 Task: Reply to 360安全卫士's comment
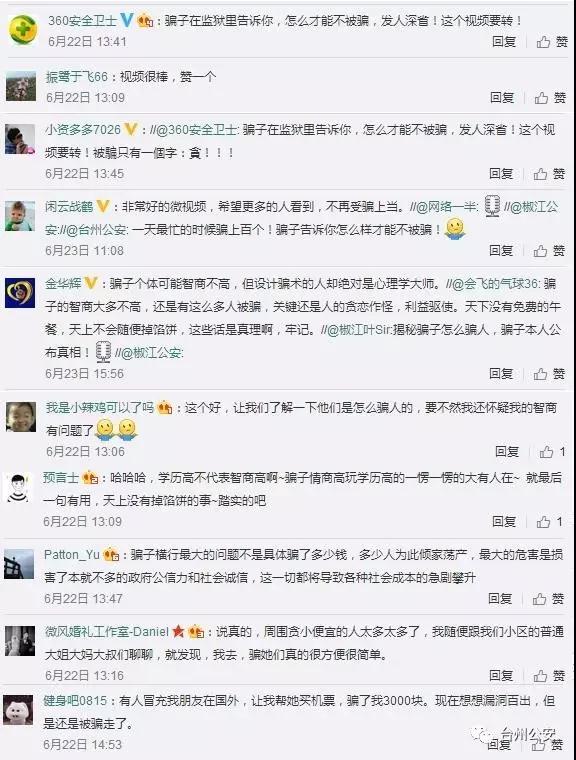coord(504,42)
